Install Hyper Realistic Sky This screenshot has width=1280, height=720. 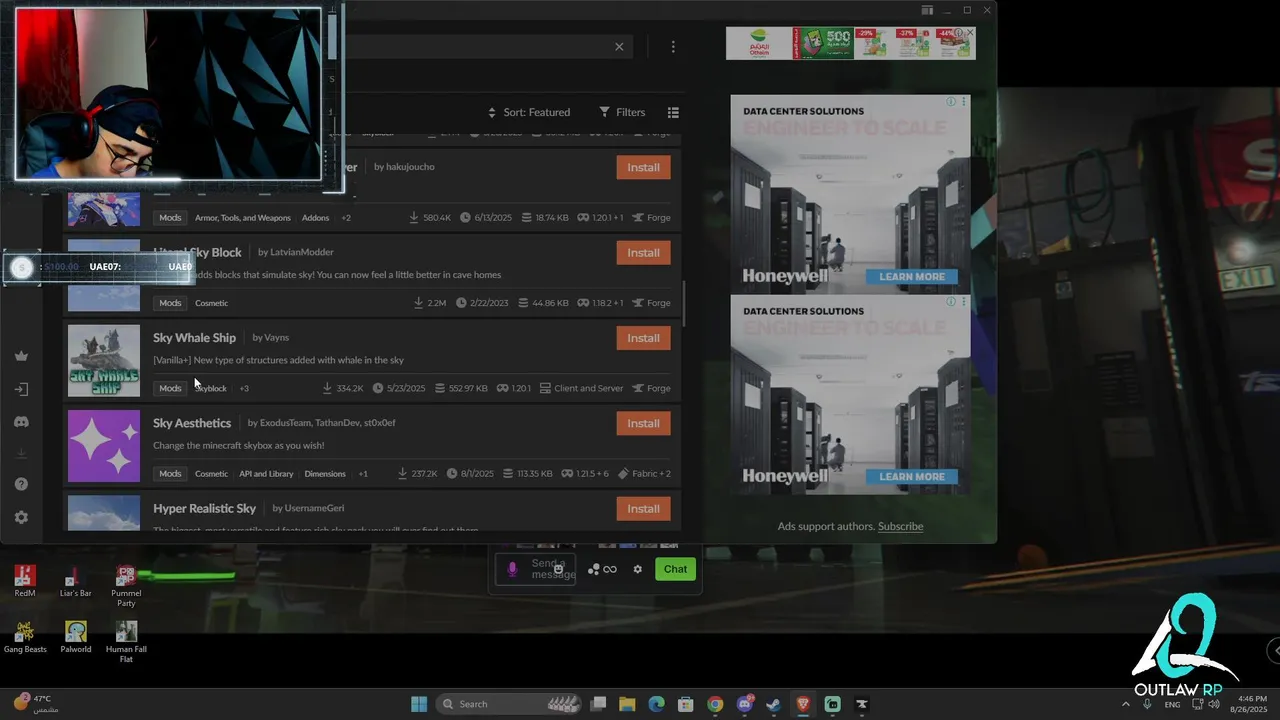(643, 509)
